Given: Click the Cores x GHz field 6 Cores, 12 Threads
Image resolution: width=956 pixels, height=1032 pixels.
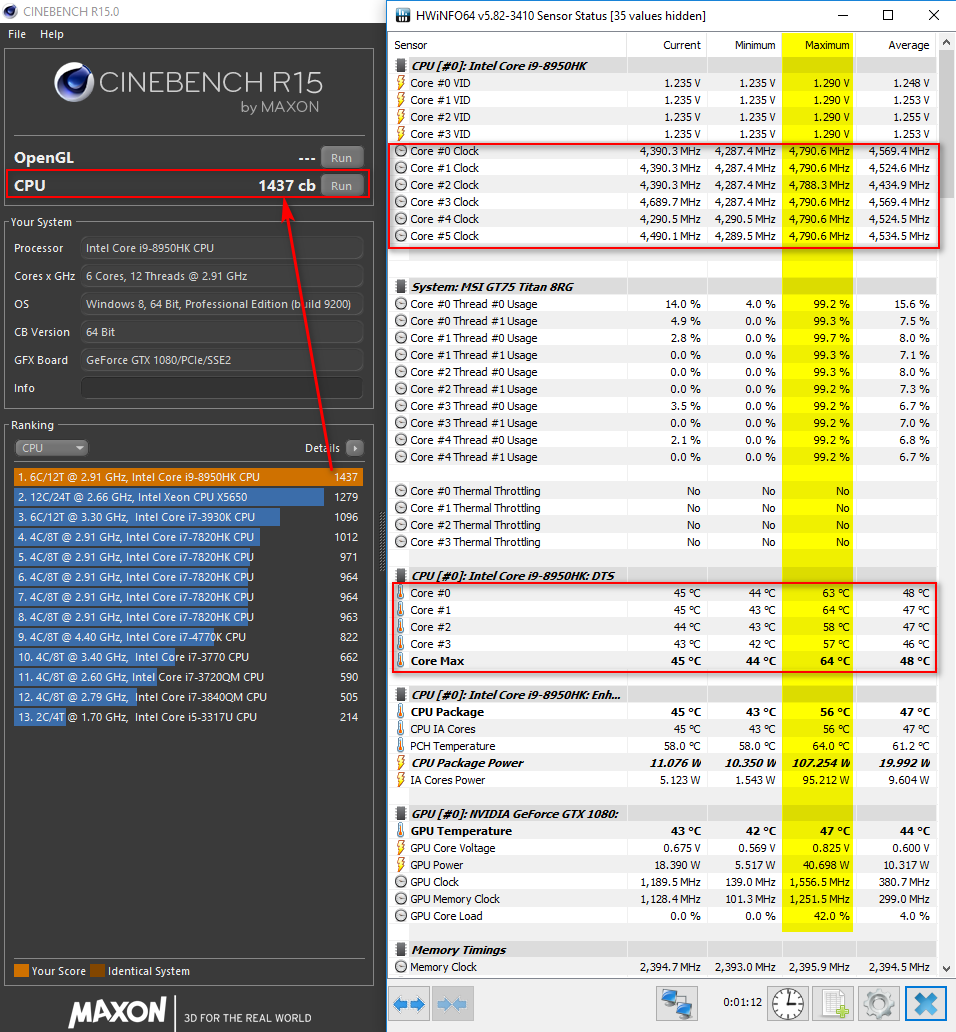Looking at the screenshot, I should point(222,276).
